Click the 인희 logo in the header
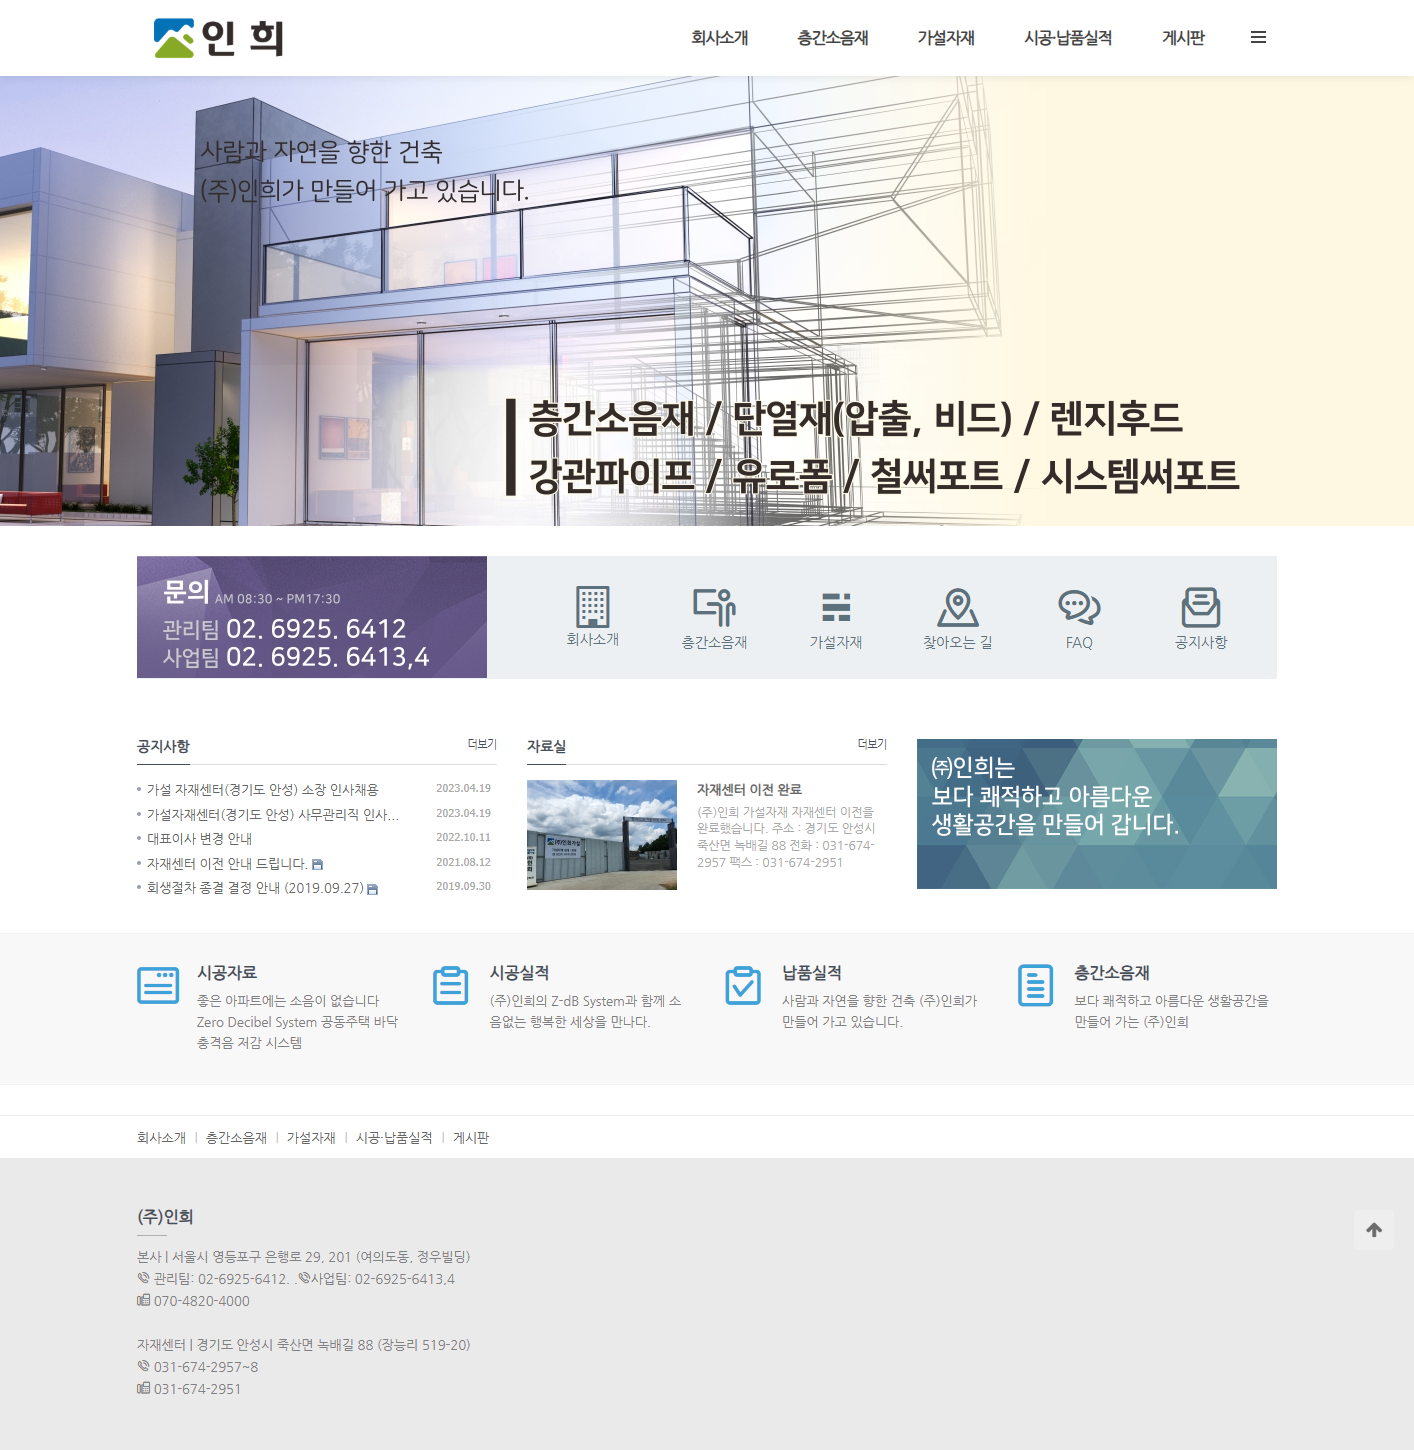 click(x=219, y=38)
